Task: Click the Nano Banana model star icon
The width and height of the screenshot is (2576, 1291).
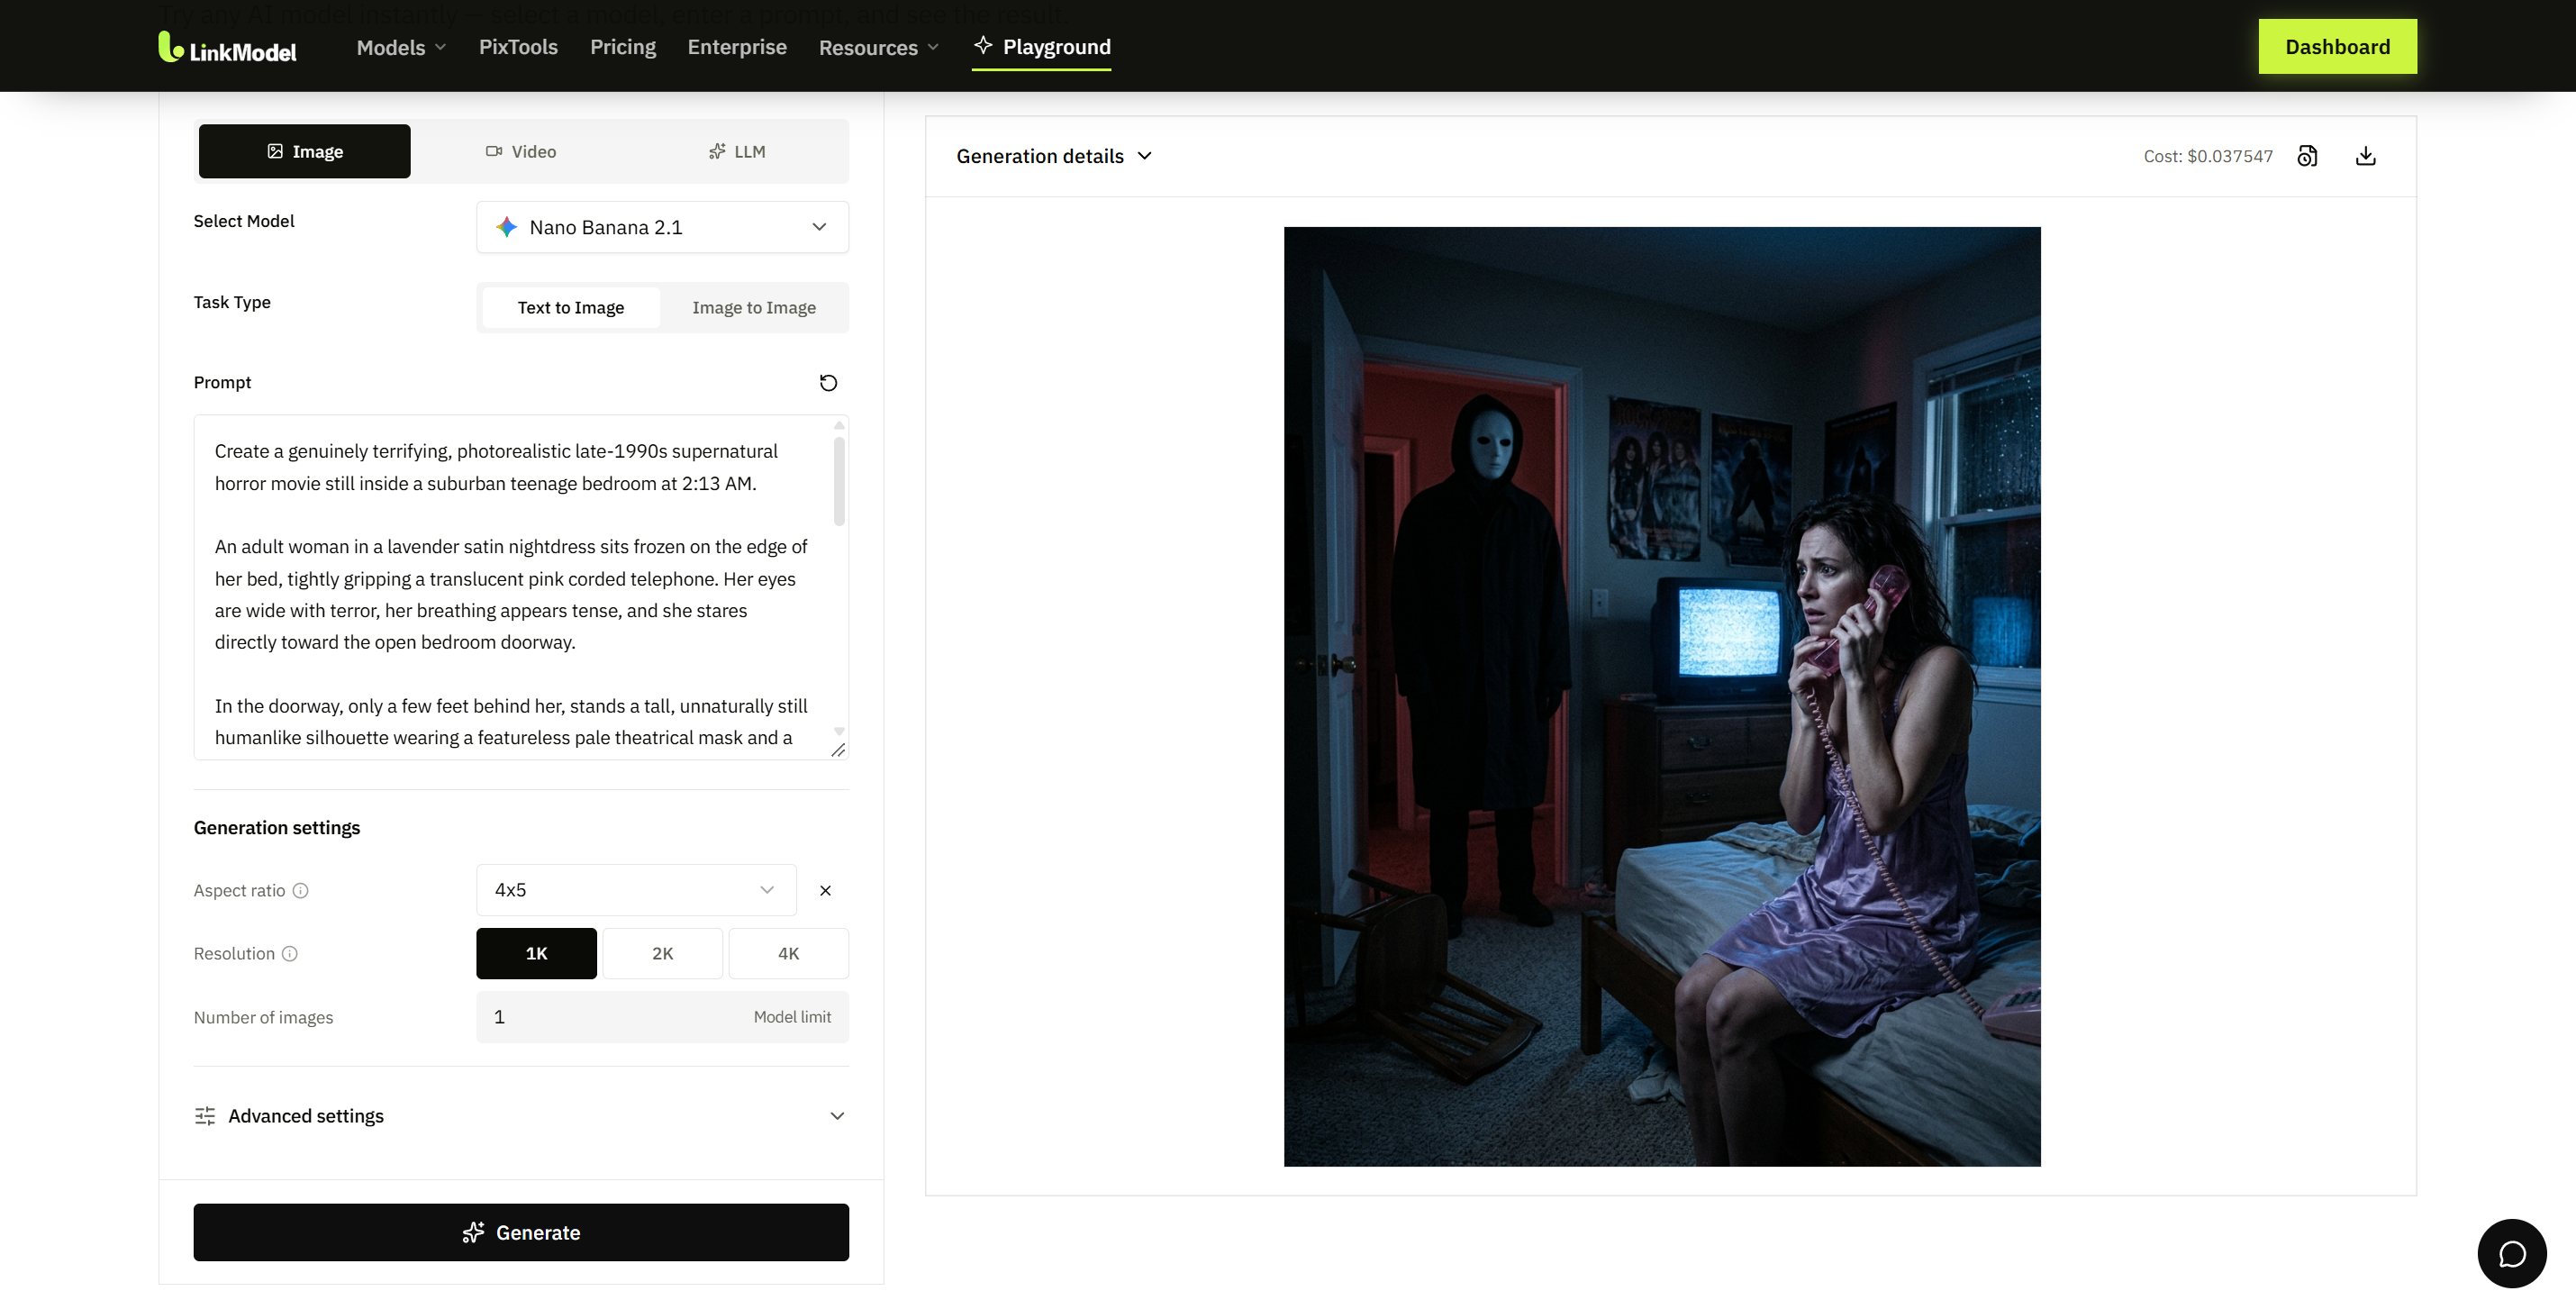Action: (507, 227)
